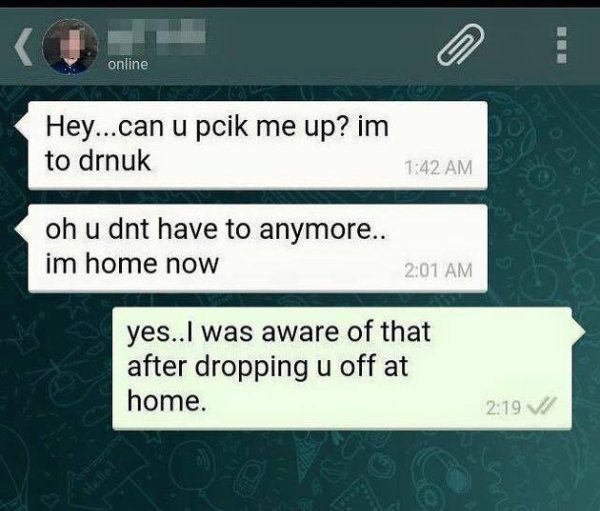Select the "yes..I was aware" reply bubble
This screenshot has width=600, height=511.
tap(342, 368)
